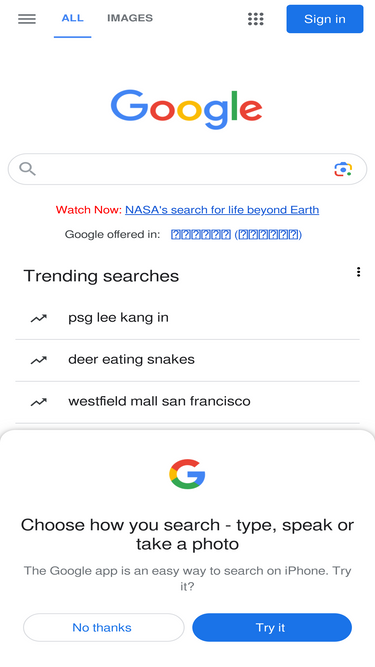Open trending searches three-dot options
The height and width of the screenshot is (667, 375).
coord(358,272)
